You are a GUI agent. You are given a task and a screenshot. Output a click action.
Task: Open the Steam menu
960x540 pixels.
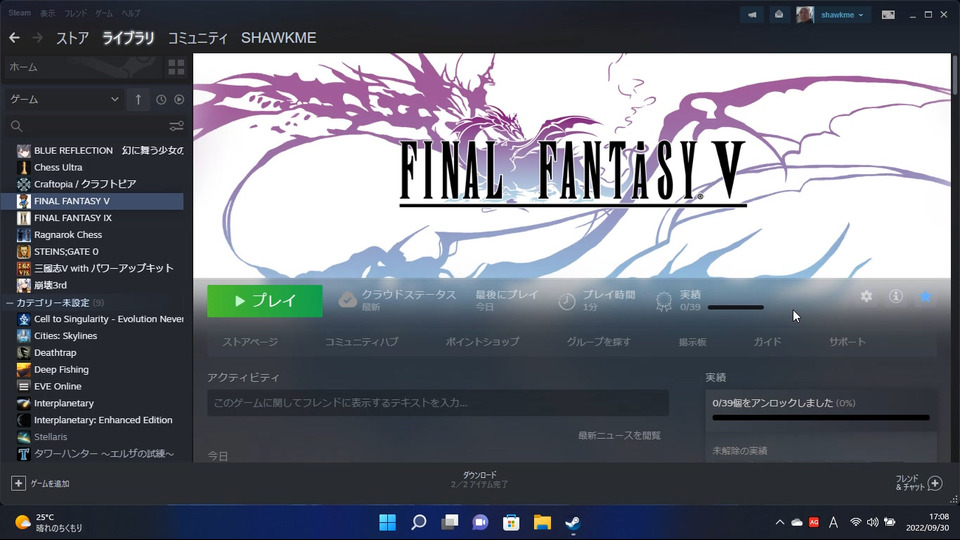tap(20, 13)
